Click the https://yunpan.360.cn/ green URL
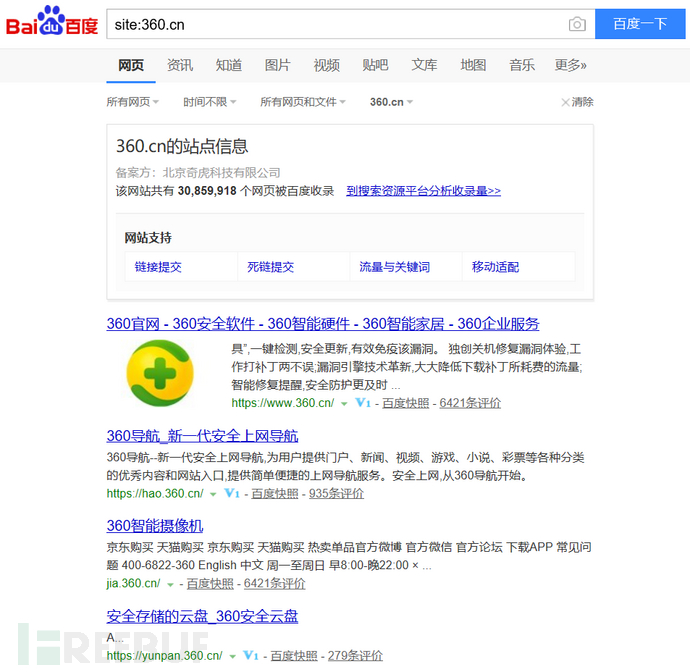The height and width of the screenshot is (672, 690). point(165,656)
